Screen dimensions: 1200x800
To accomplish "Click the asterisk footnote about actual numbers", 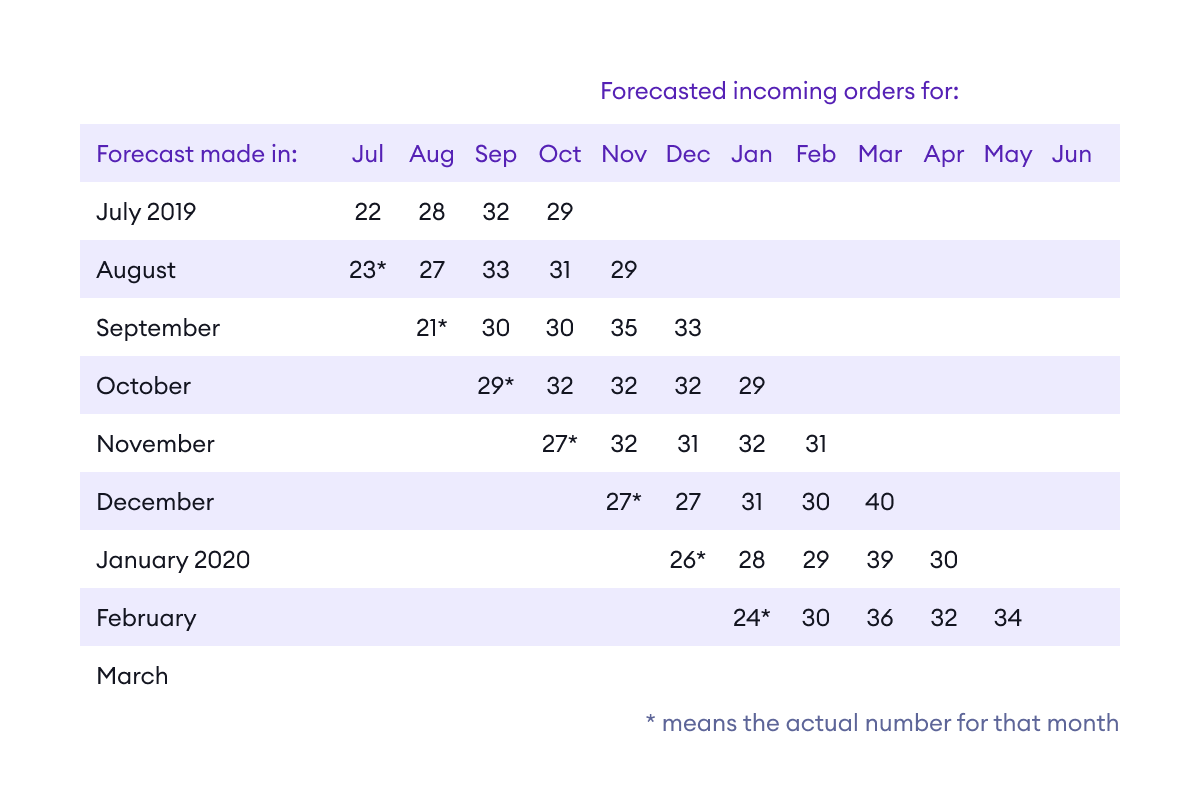I will tap(882, 723).
